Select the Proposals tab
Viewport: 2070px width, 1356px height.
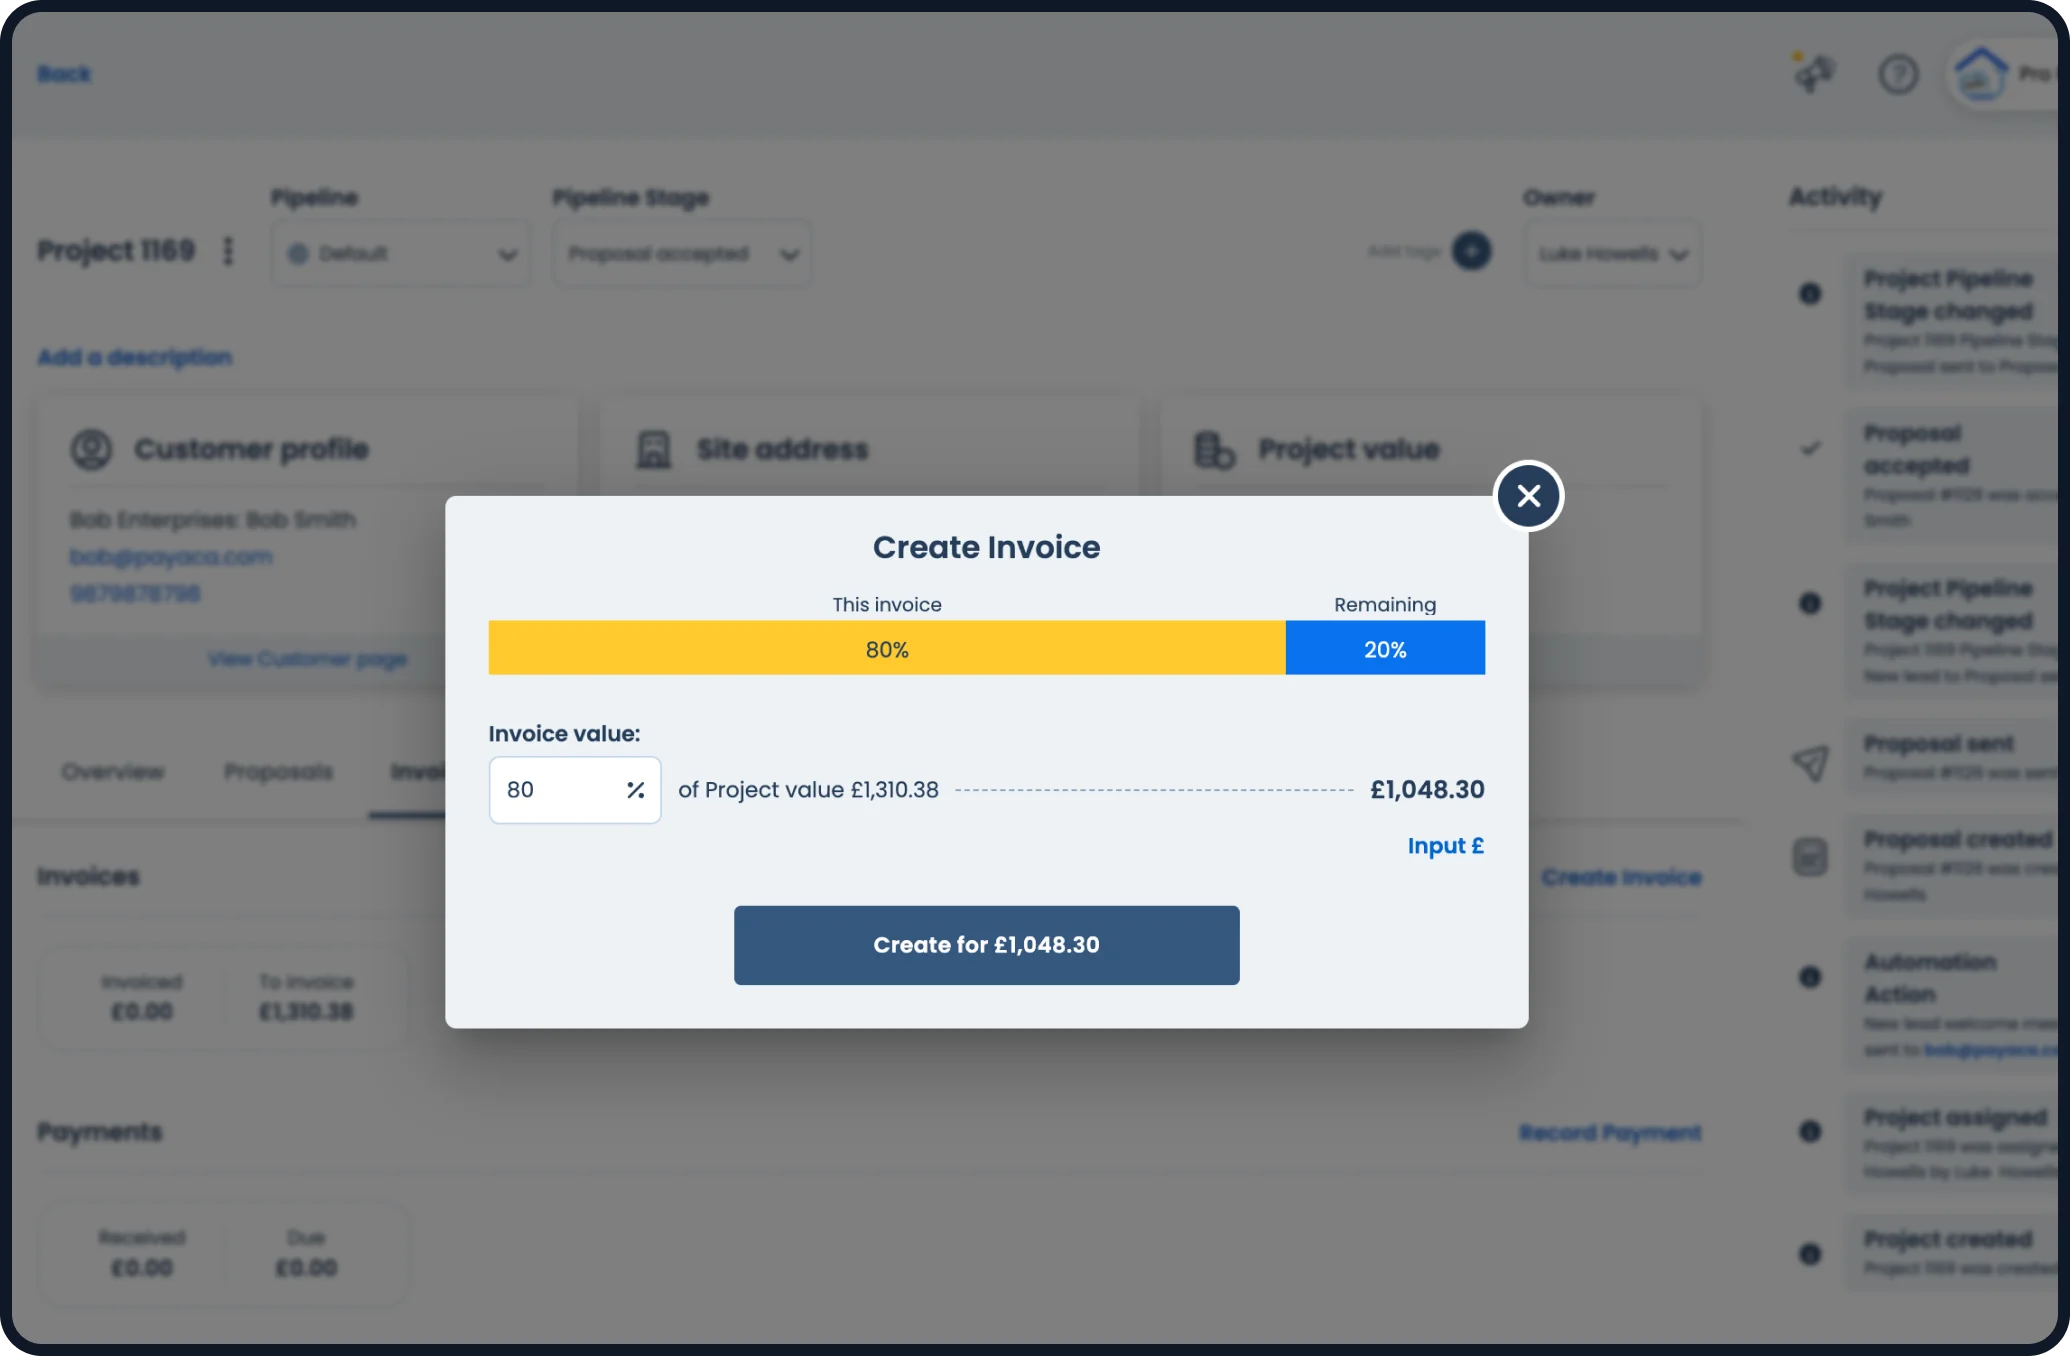coord(277,771)
